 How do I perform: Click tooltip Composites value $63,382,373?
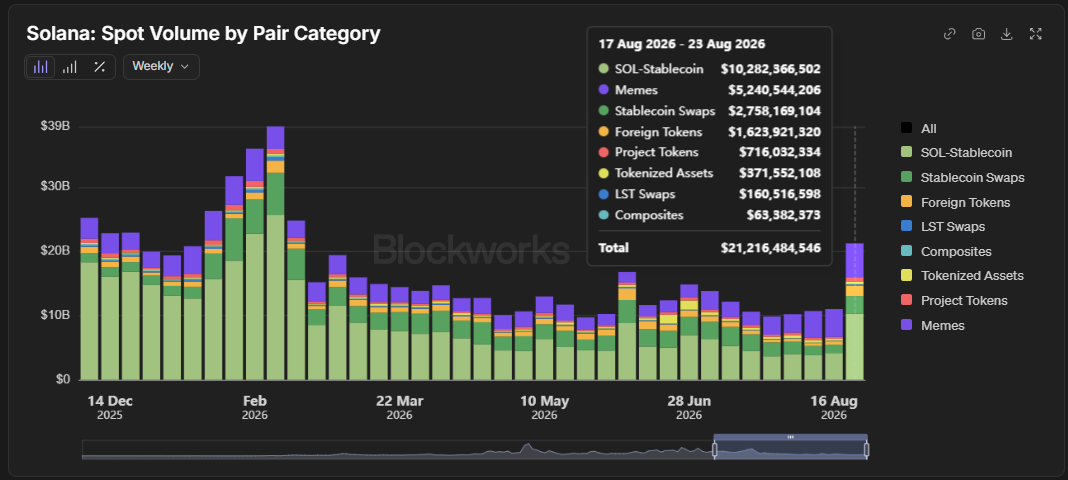coord(783,215)
